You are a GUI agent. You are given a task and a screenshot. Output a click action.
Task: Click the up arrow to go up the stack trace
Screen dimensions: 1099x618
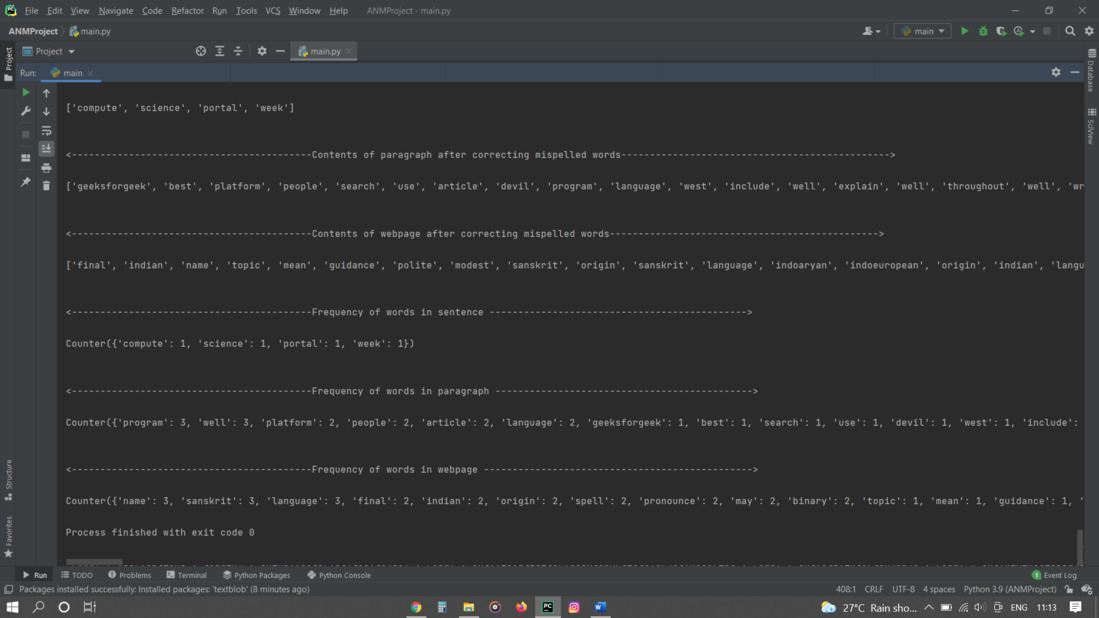(x=46, y=92)
